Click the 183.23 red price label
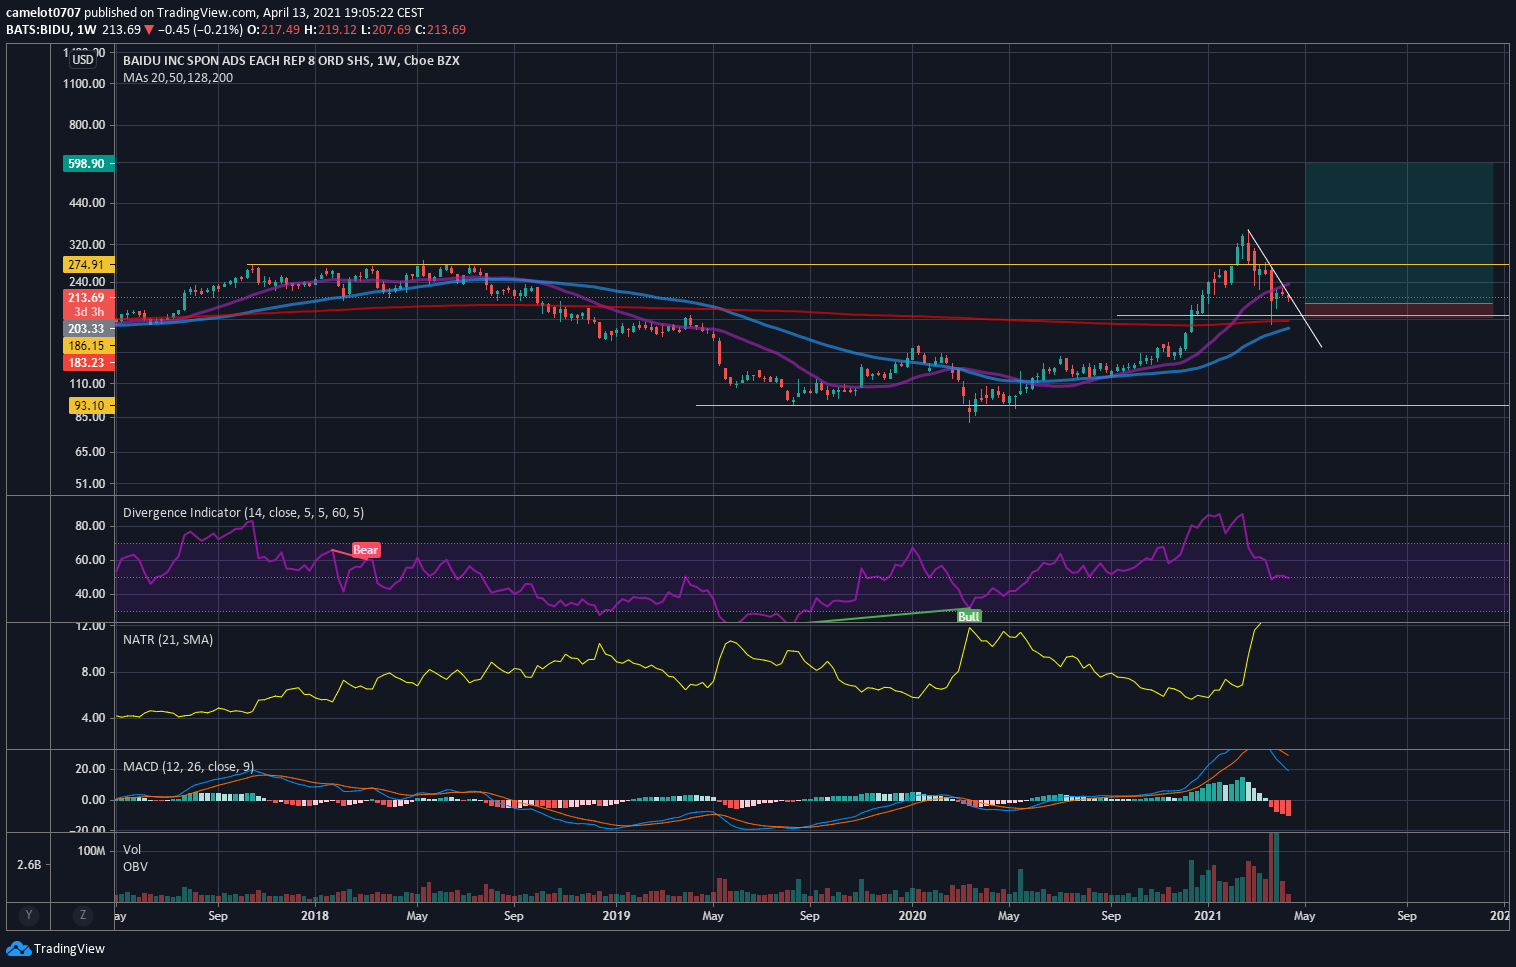Viewport: 1516px width, 967px height. pyautogui.click(x=88, y=363)
